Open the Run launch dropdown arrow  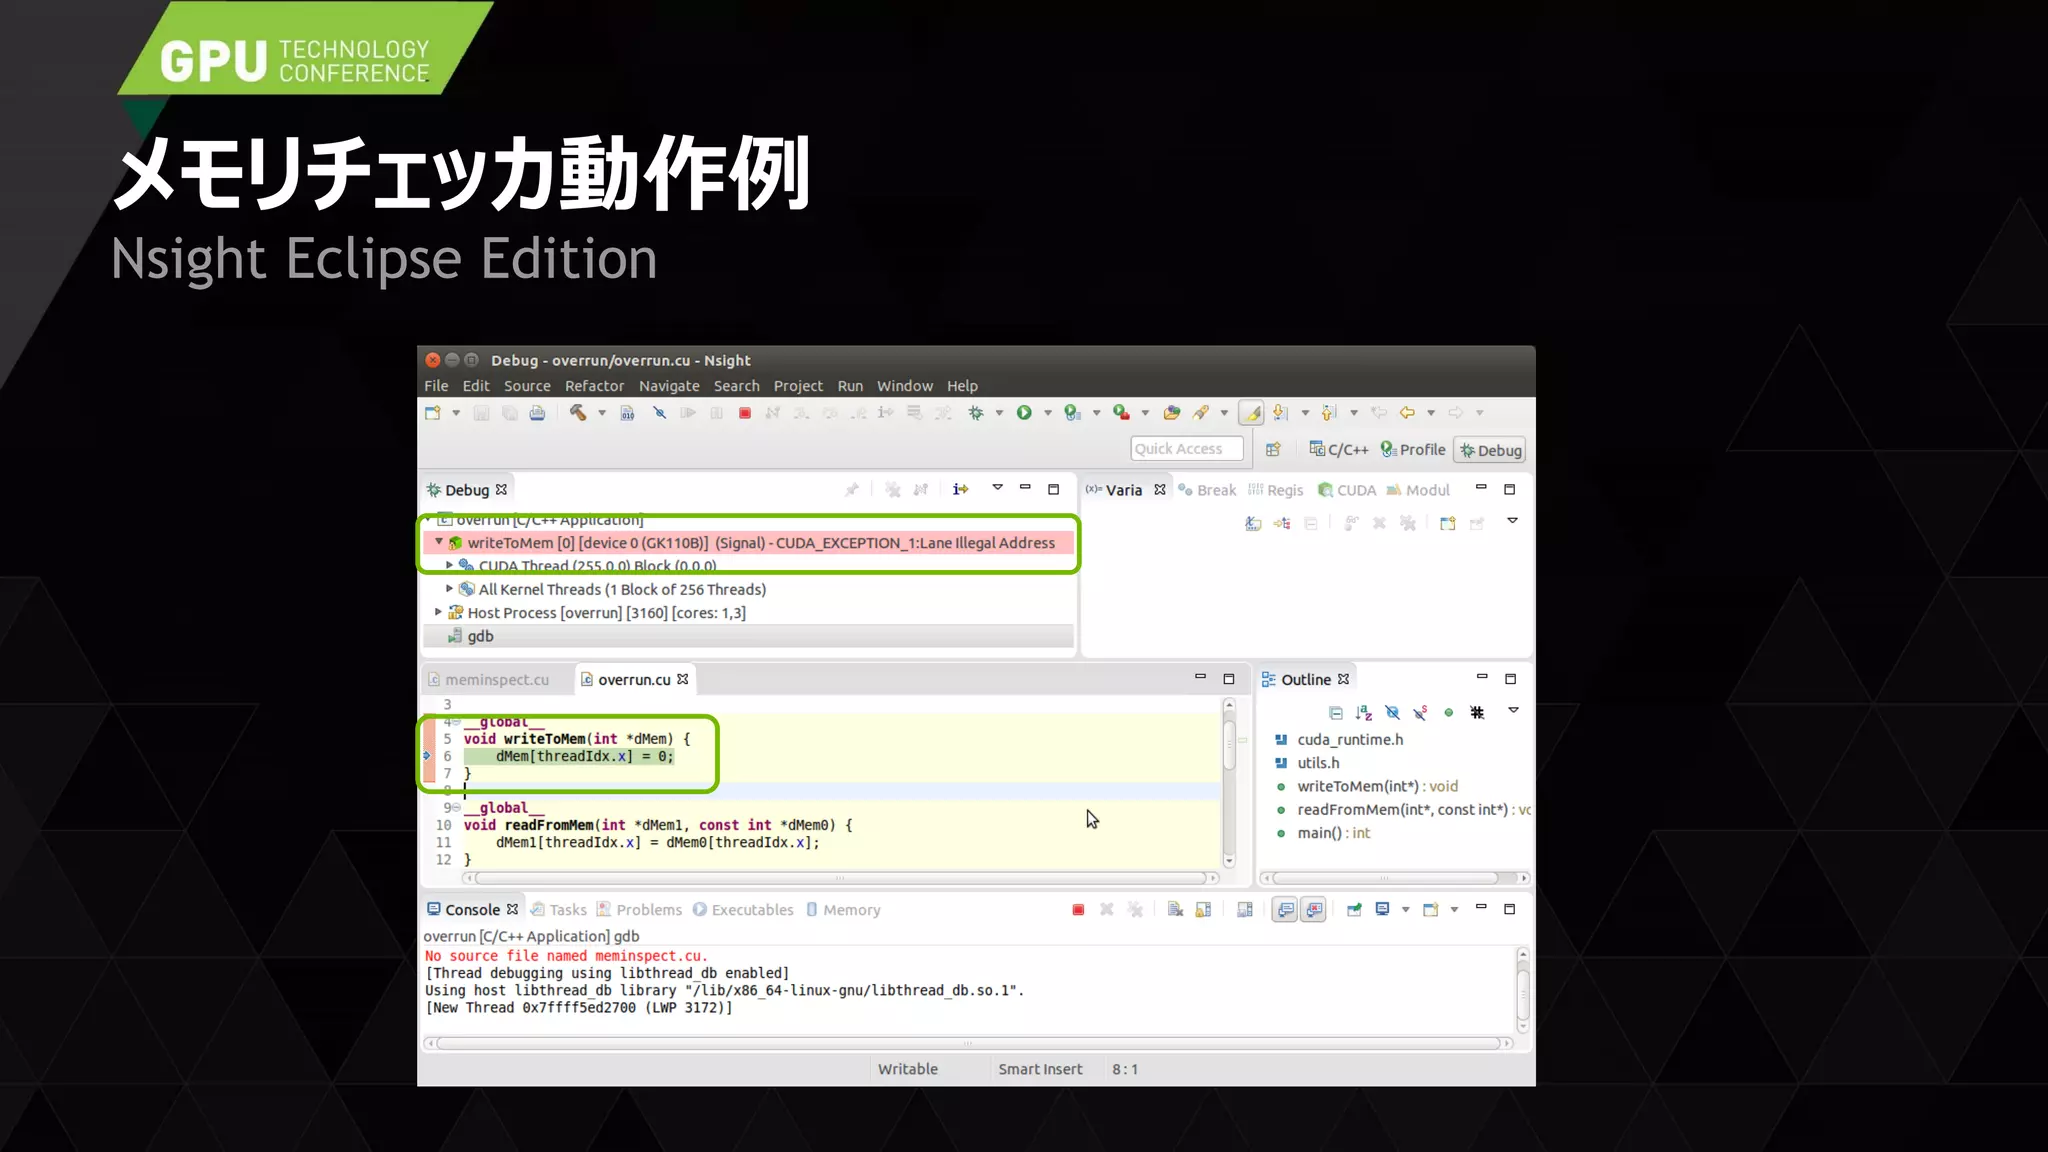[x=1048, y=413]
